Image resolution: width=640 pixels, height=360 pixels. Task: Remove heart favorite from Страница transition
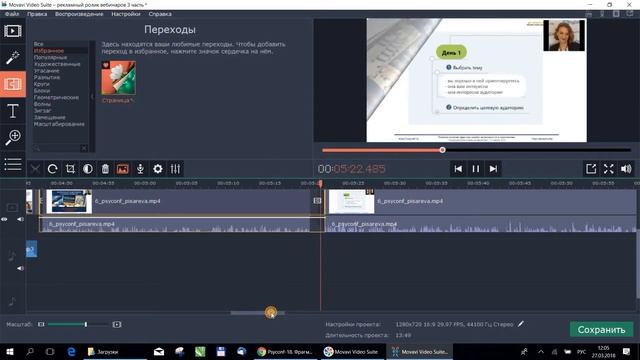[106, 65]
